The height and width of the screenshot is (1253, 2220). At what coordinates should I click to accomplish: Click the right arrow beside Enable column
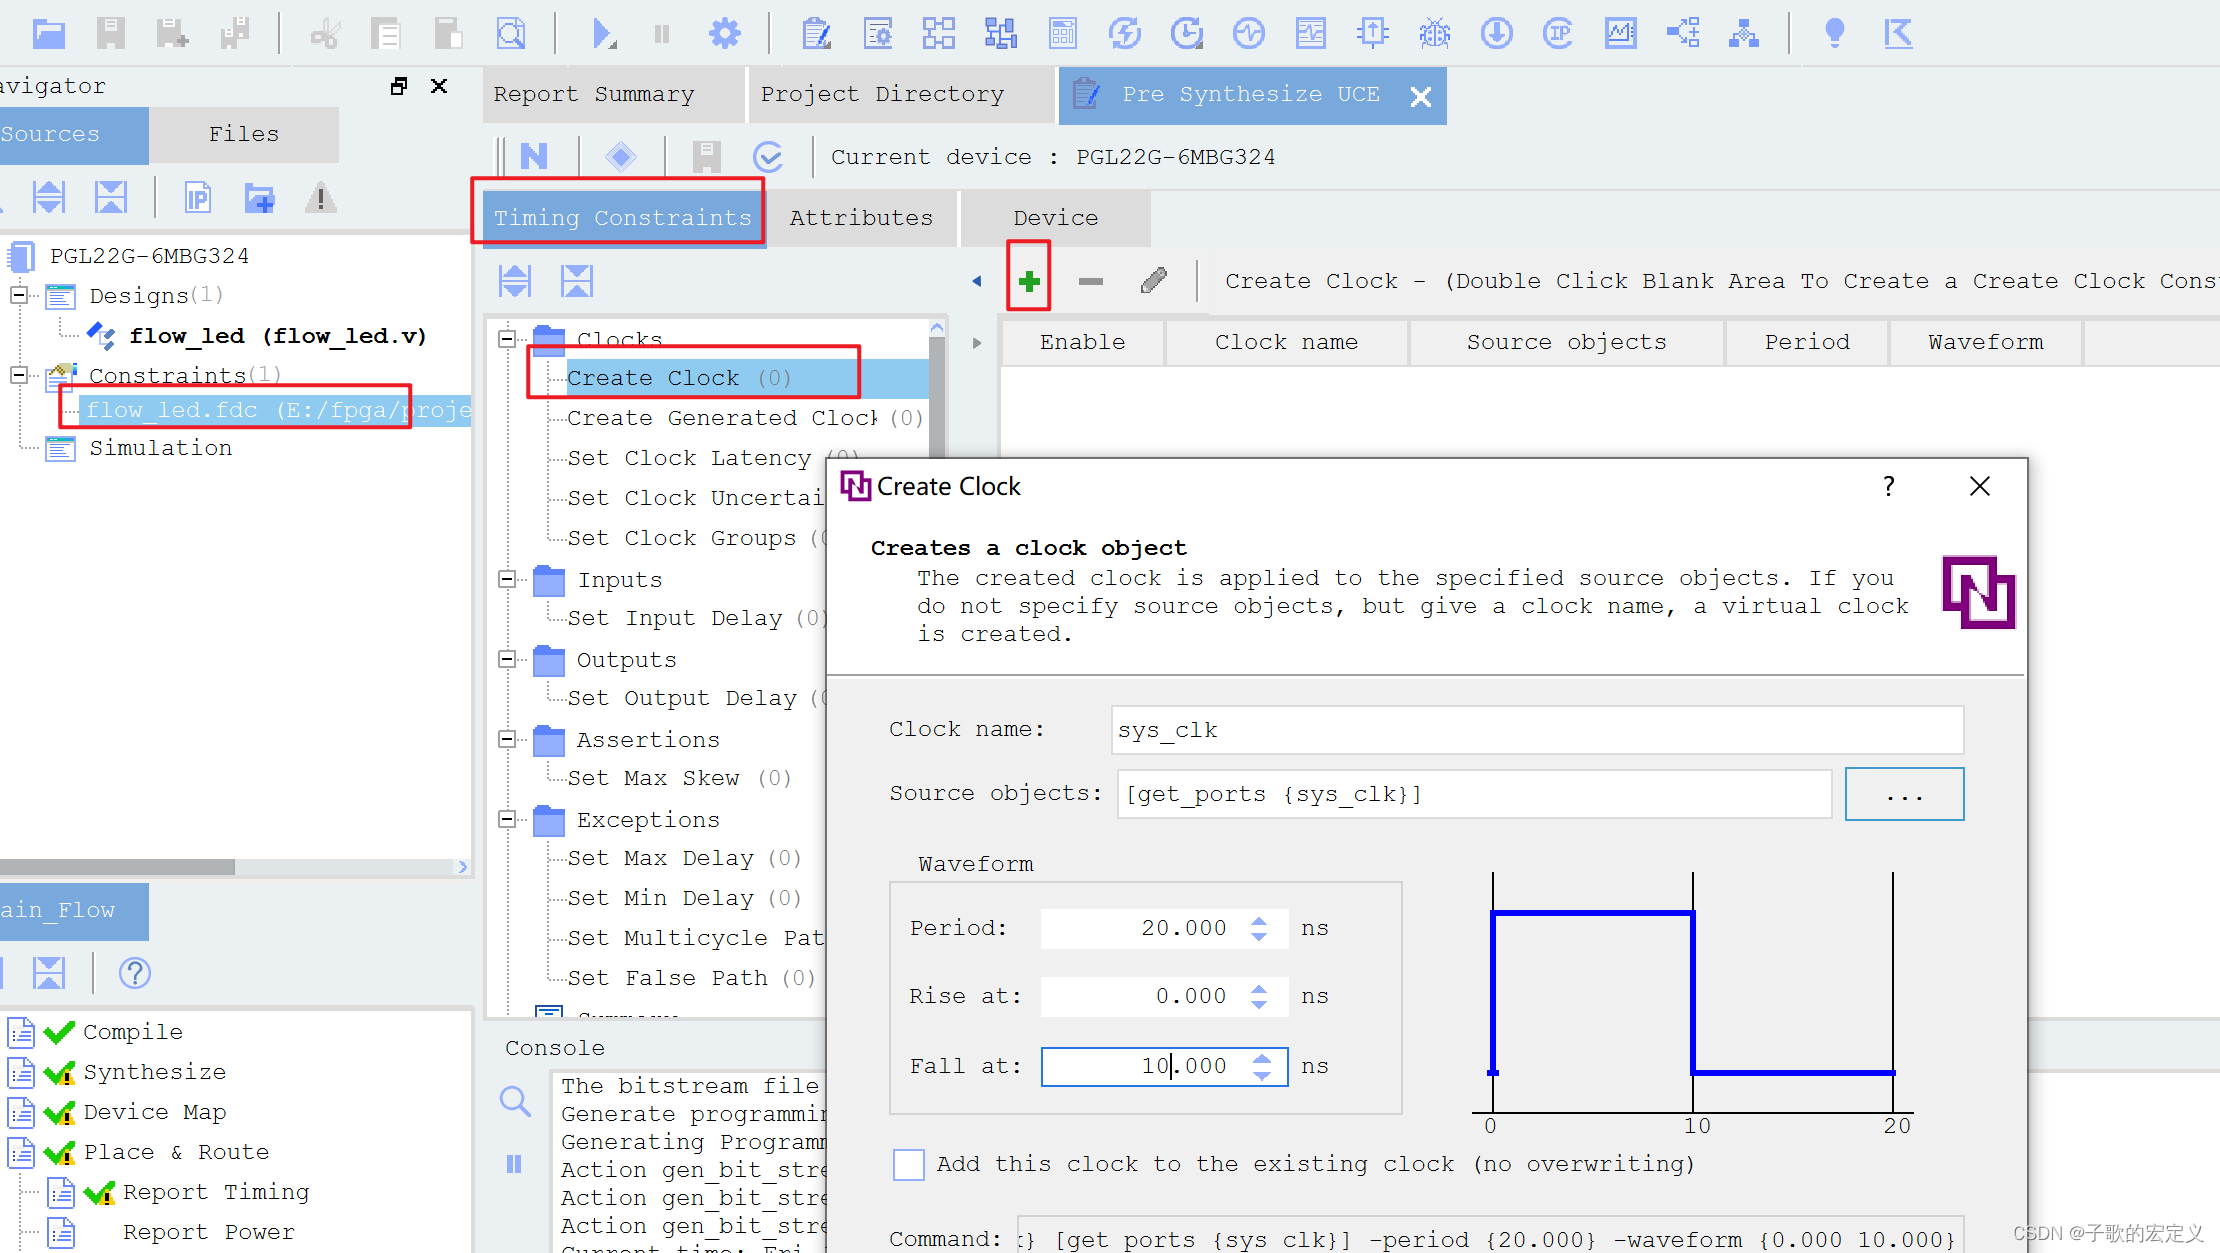[977, 343]
